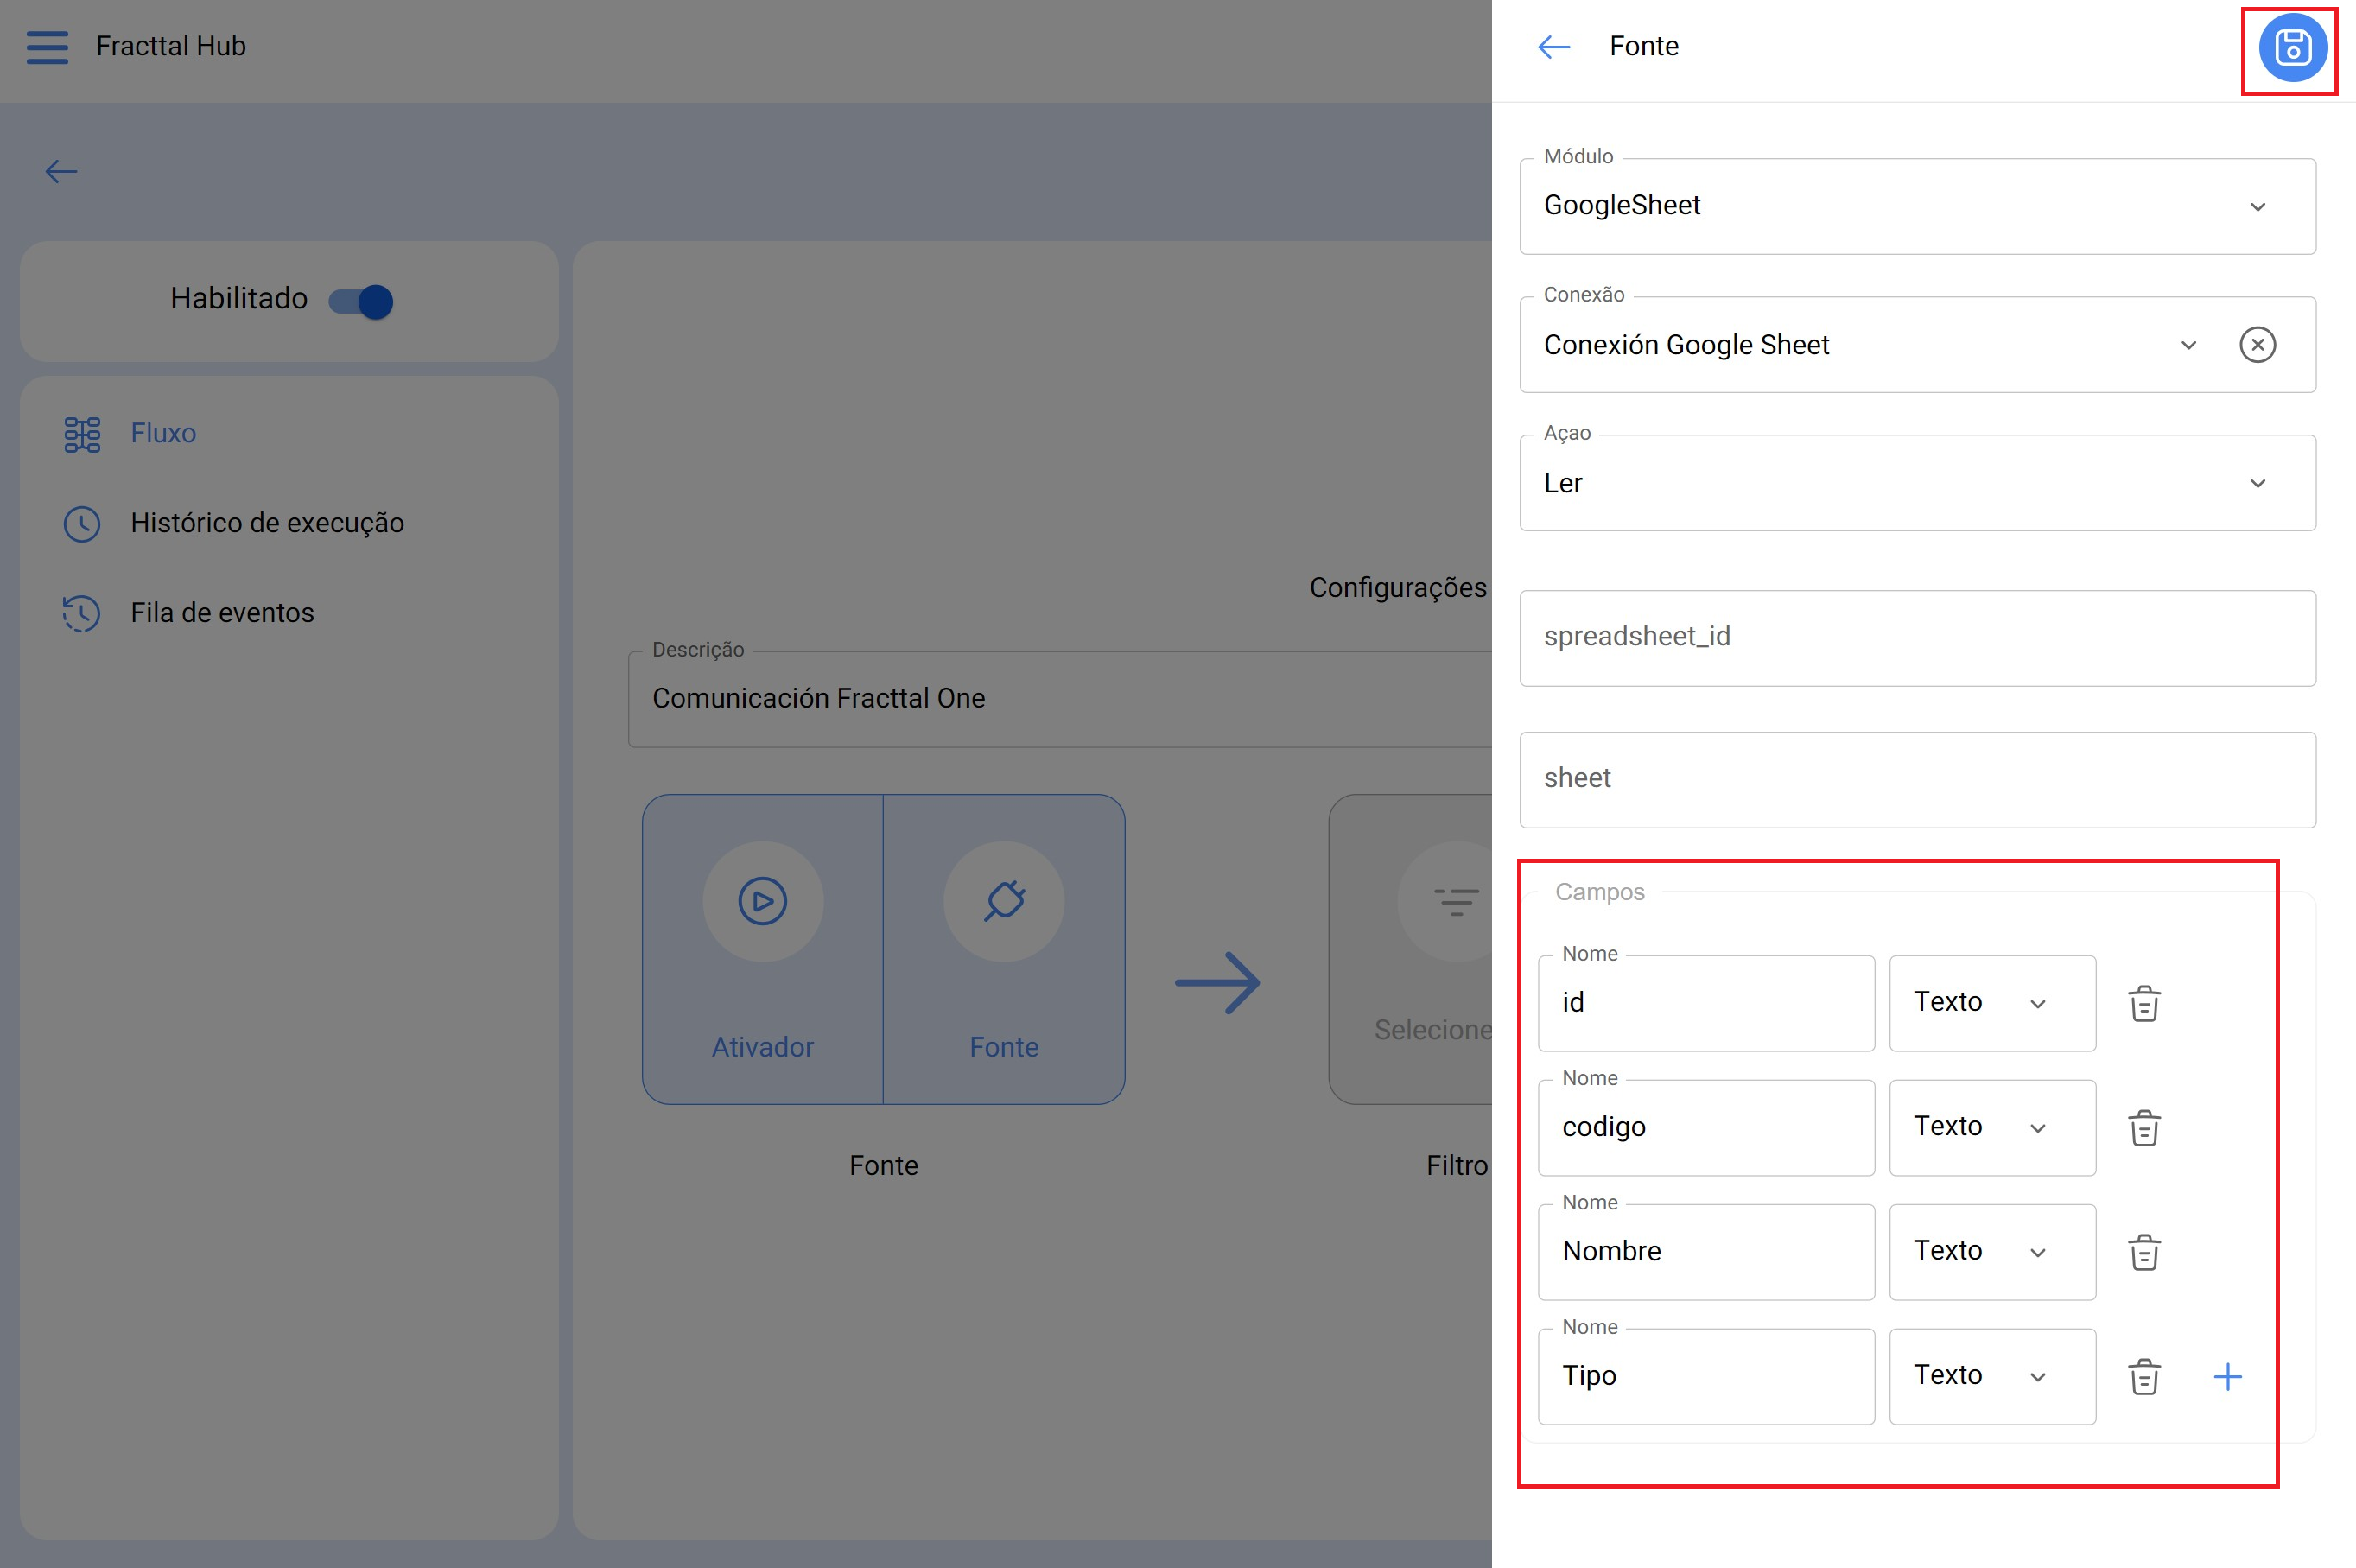The width and height of the screenshot is (2356, 1568).
Task: Open the Texto type dropdown for id
Action: point(1992,1003)
